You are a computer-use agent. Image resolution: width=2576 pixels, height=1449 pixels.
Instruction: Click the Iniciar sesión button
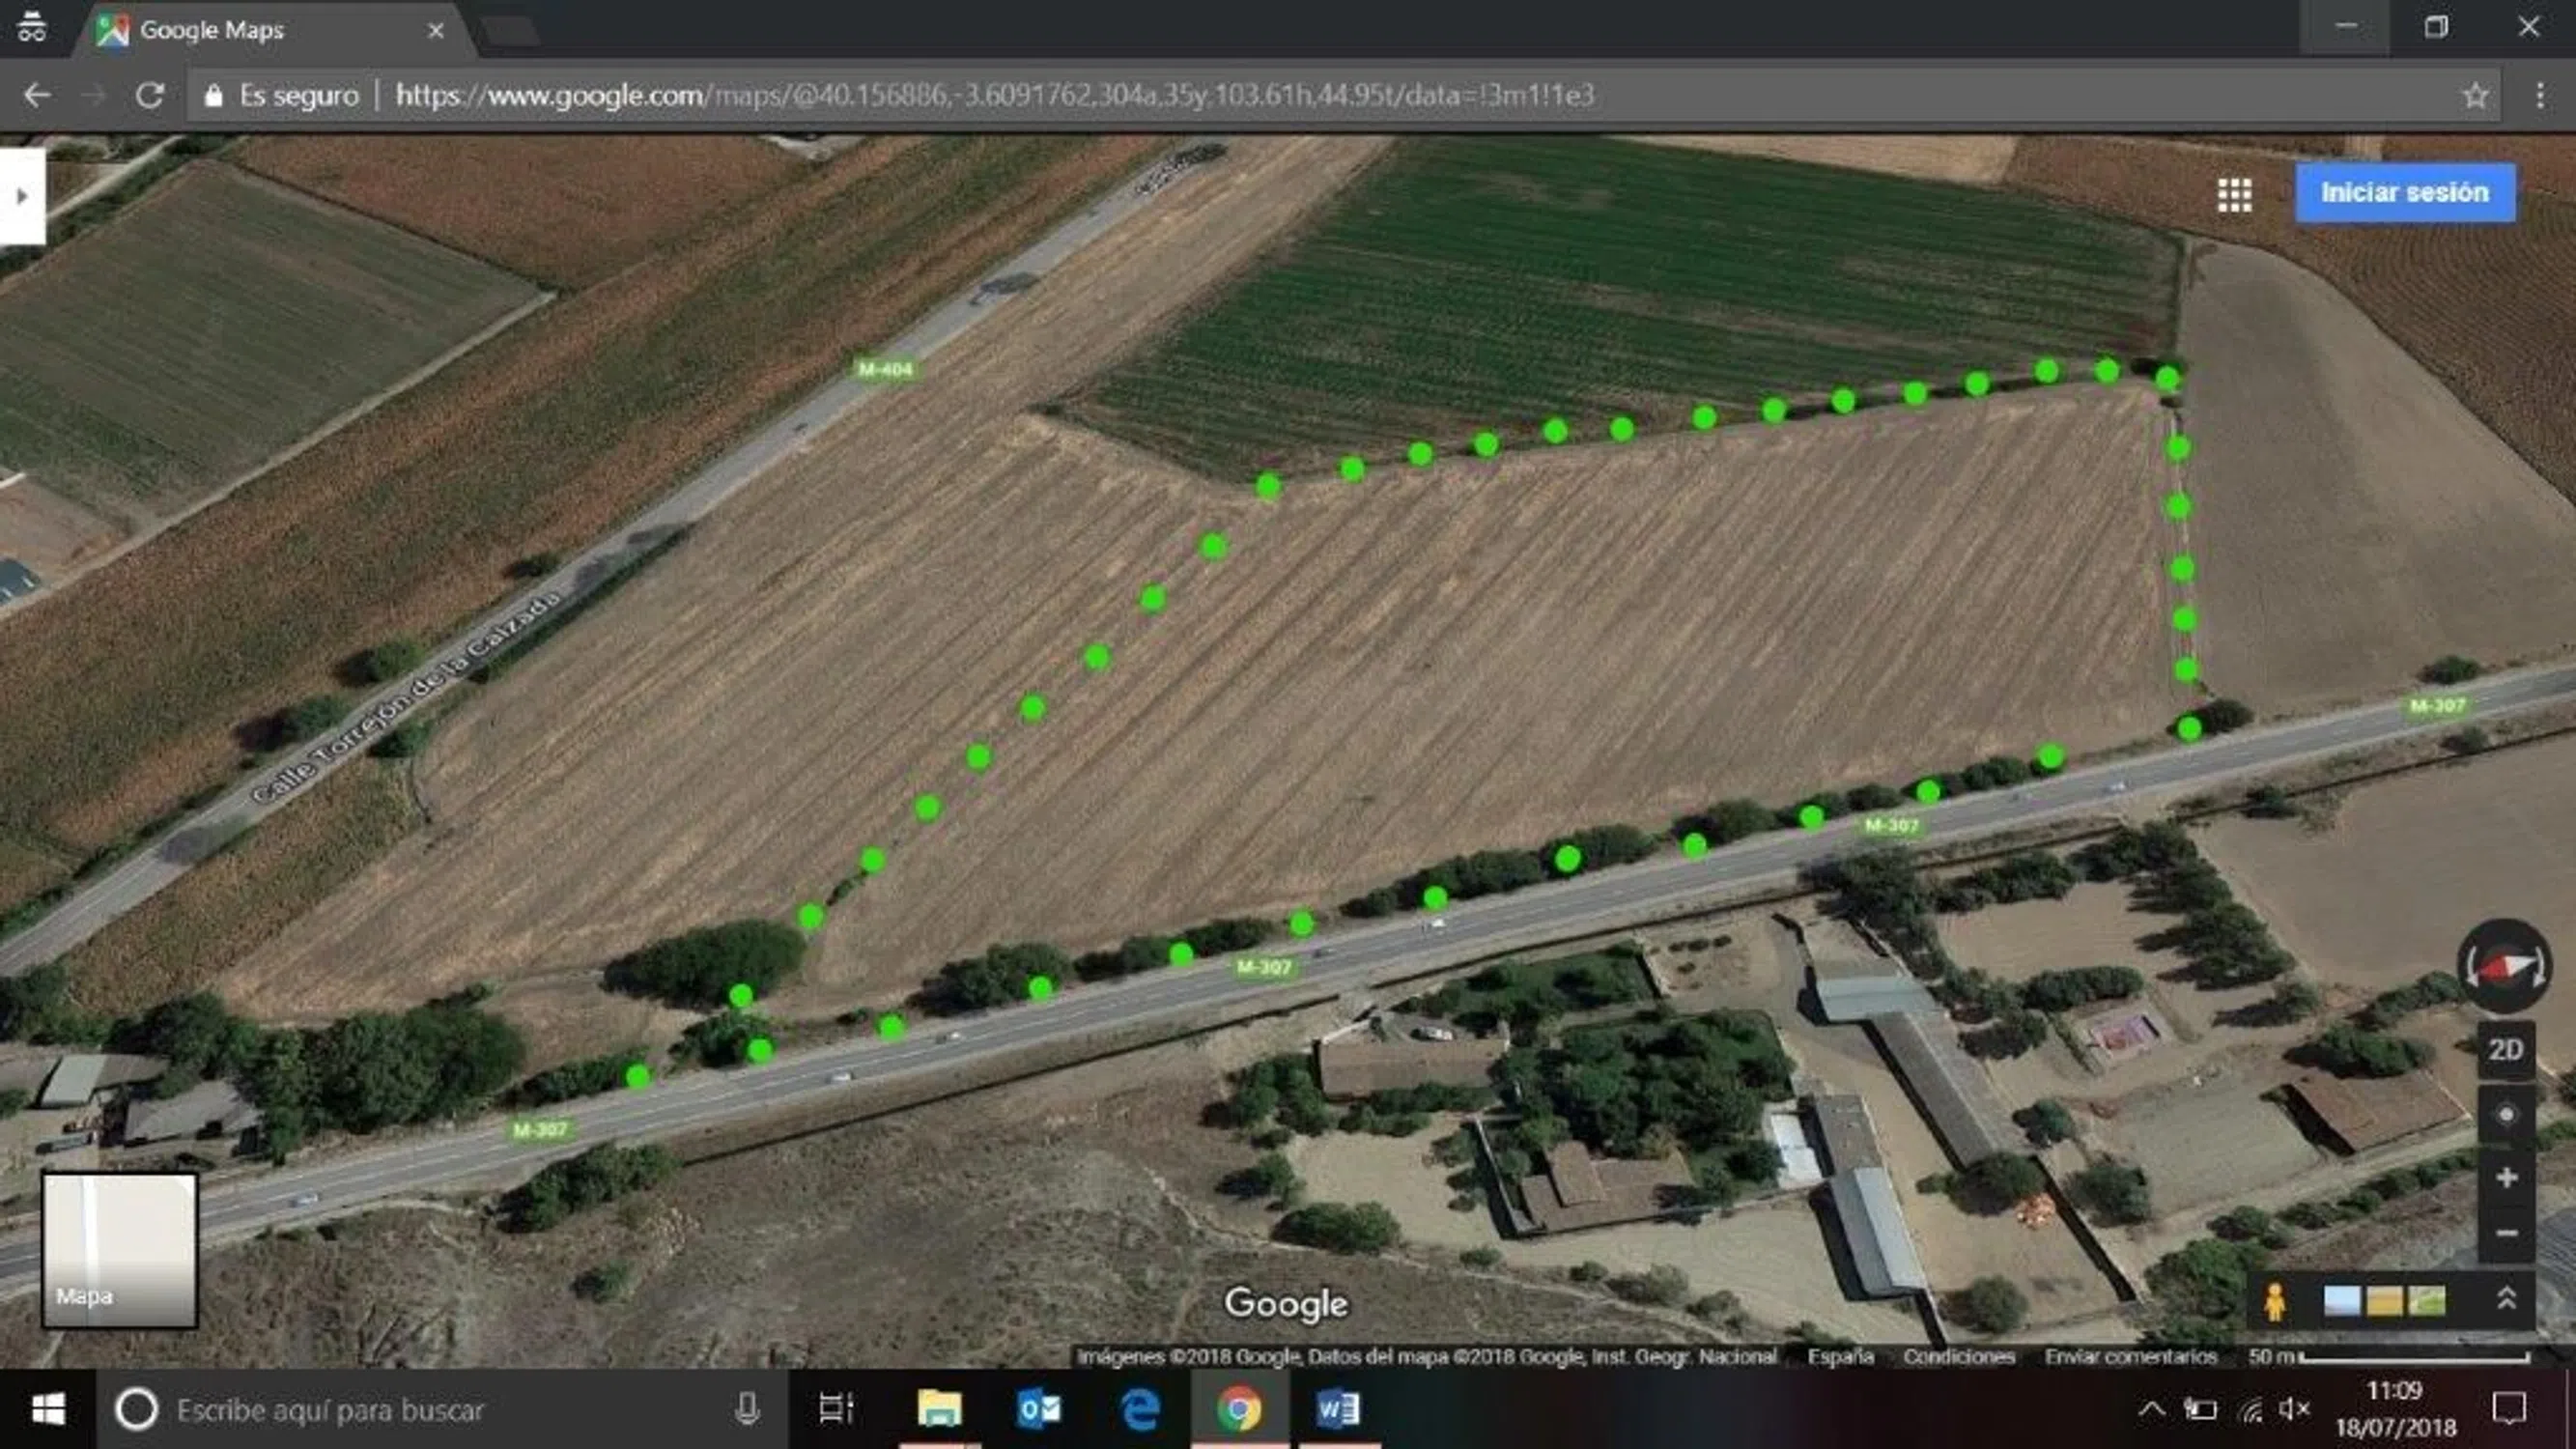coord(2404,193)
